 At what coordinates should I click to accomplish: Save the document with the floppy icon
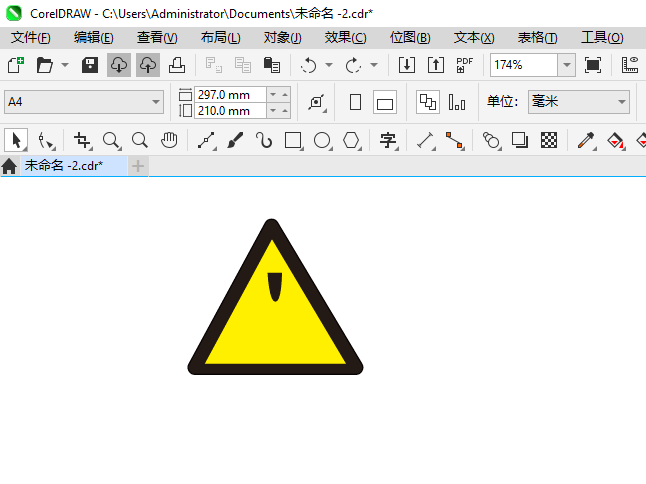click(x=89, y=65)
